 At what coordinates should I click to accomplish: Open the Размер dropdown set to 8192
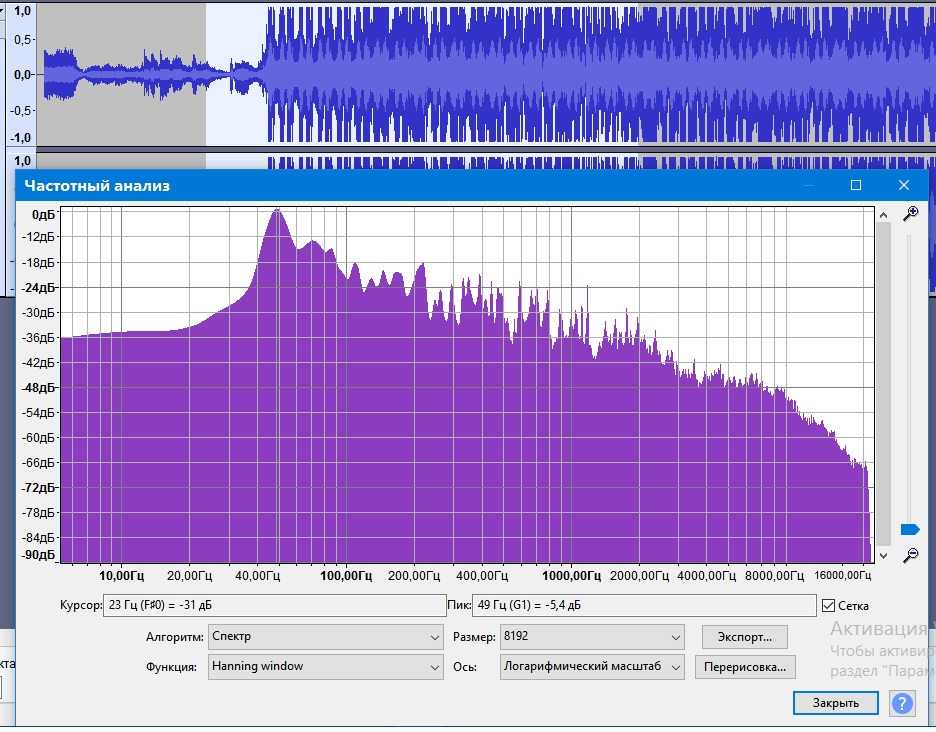tap(592, 637)
